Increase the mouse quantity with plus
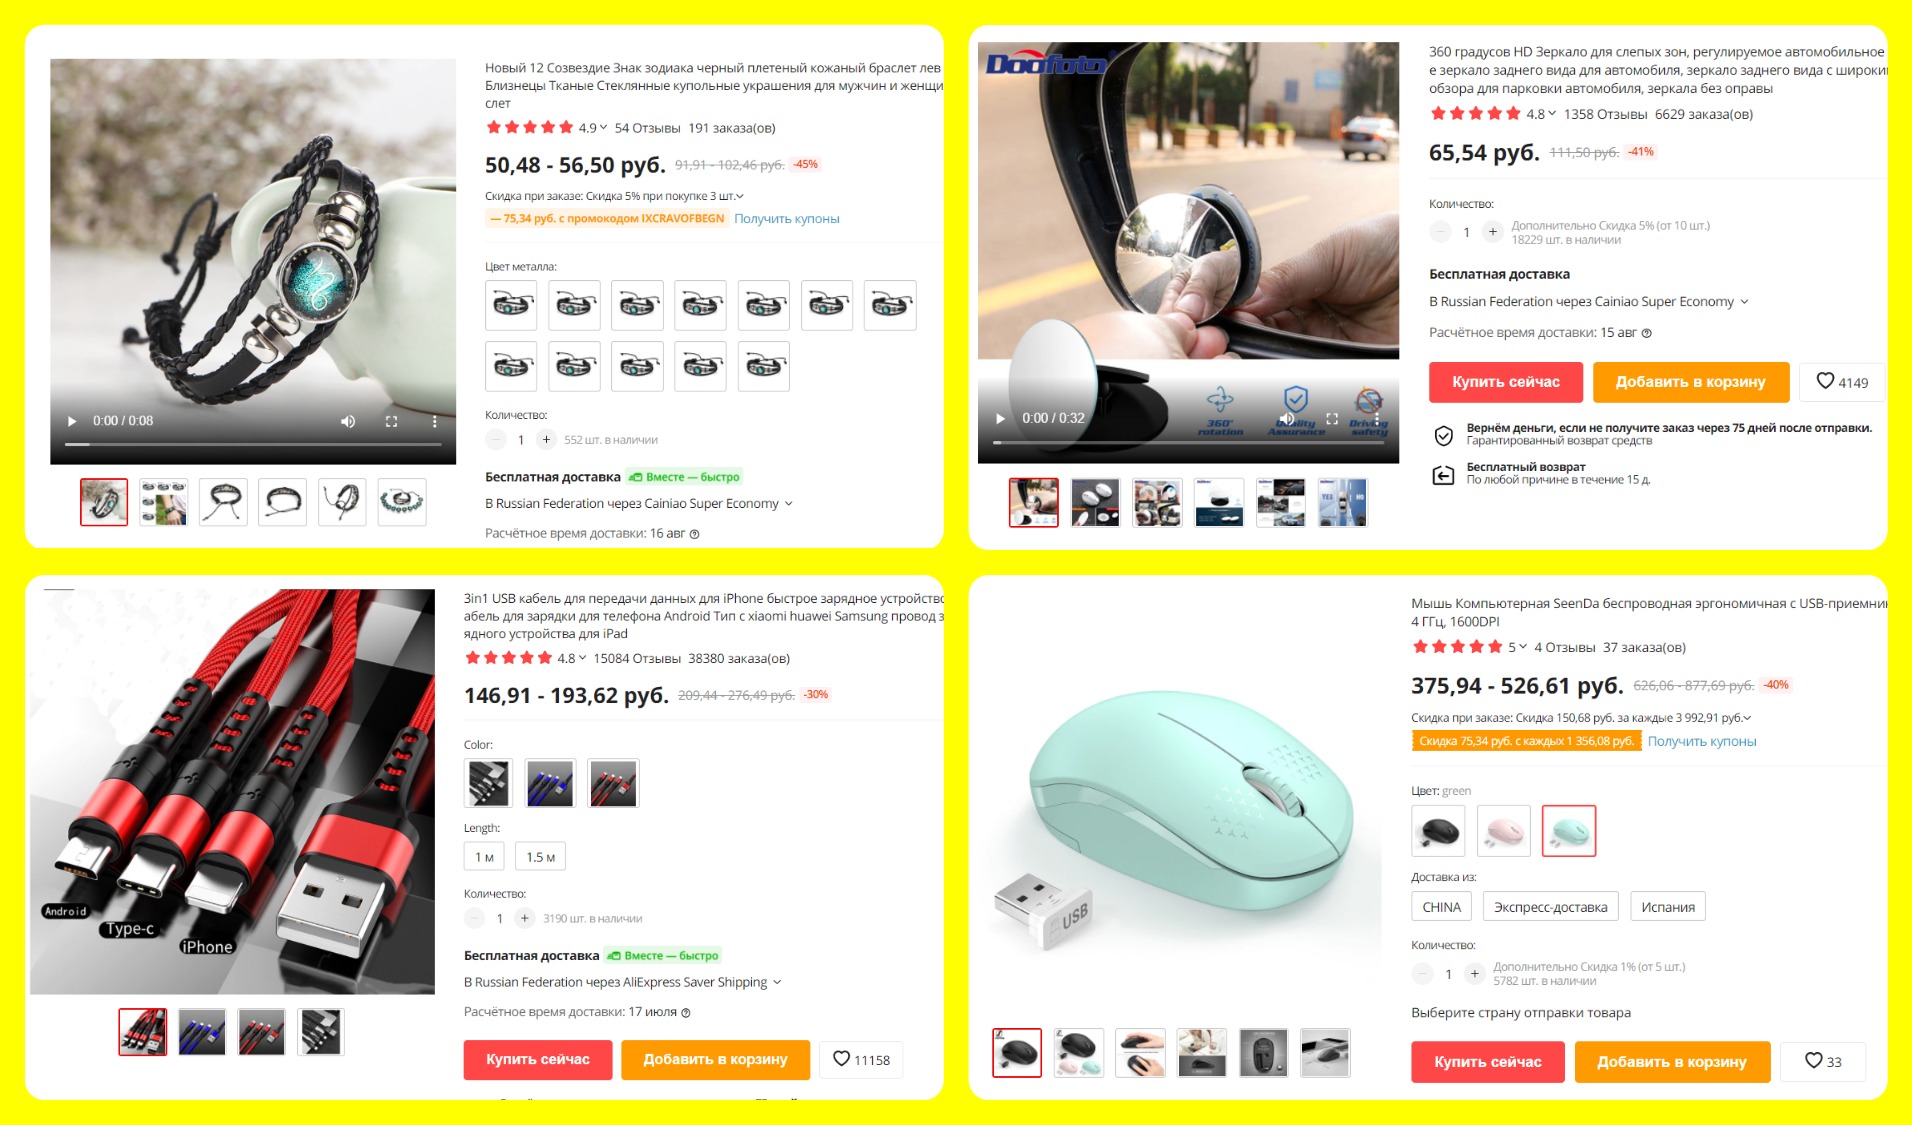This screenshot has height=1125, width=1912. point(1474,973)
